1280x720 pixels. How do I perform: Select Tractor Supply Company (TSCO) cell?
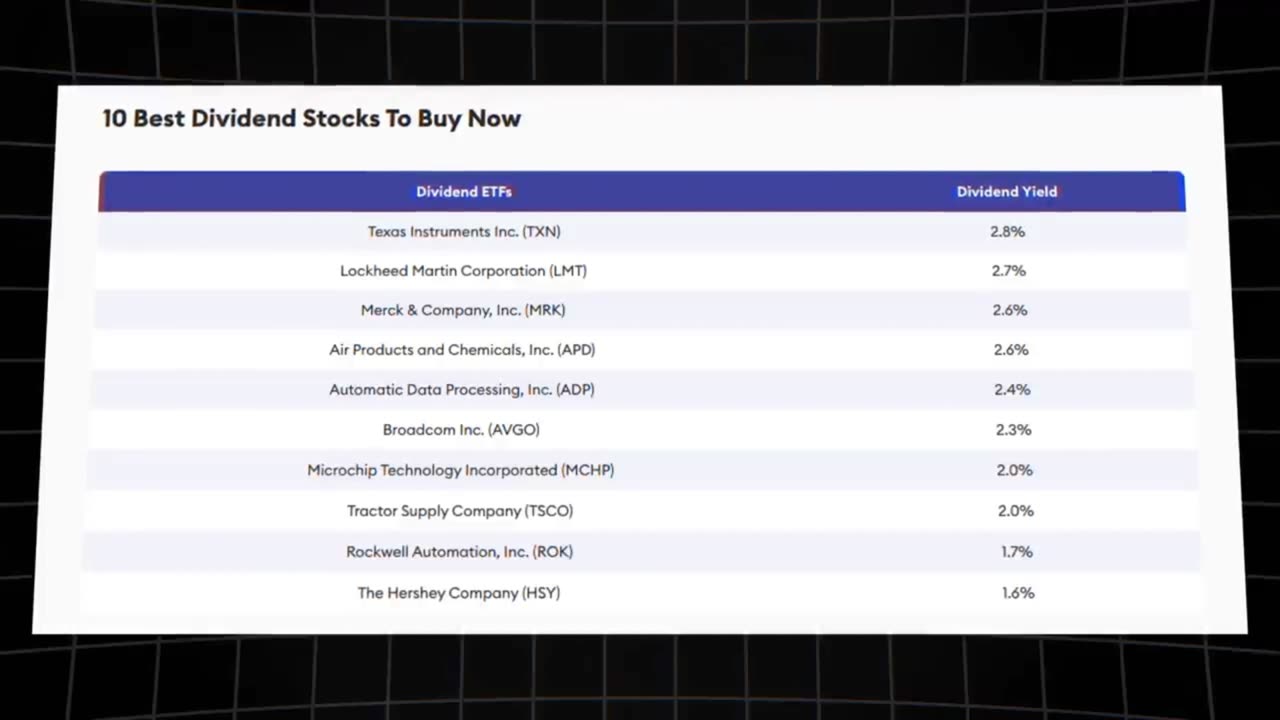[460, 511]
